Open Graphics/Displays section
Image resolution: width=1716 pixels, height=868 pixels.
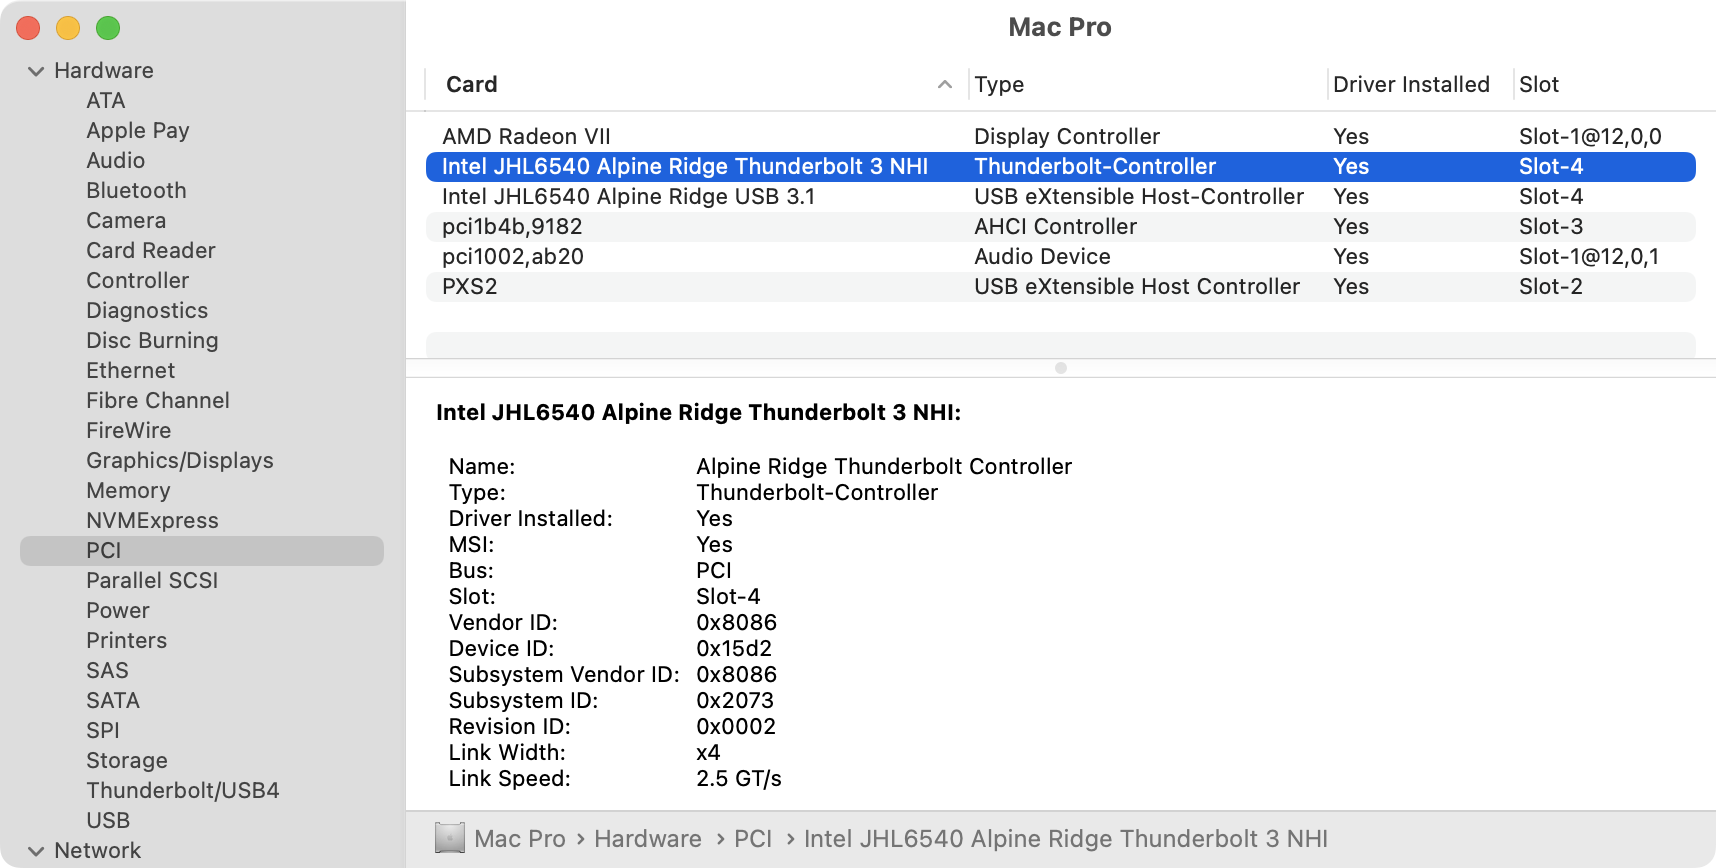click(x=180, y=461)
